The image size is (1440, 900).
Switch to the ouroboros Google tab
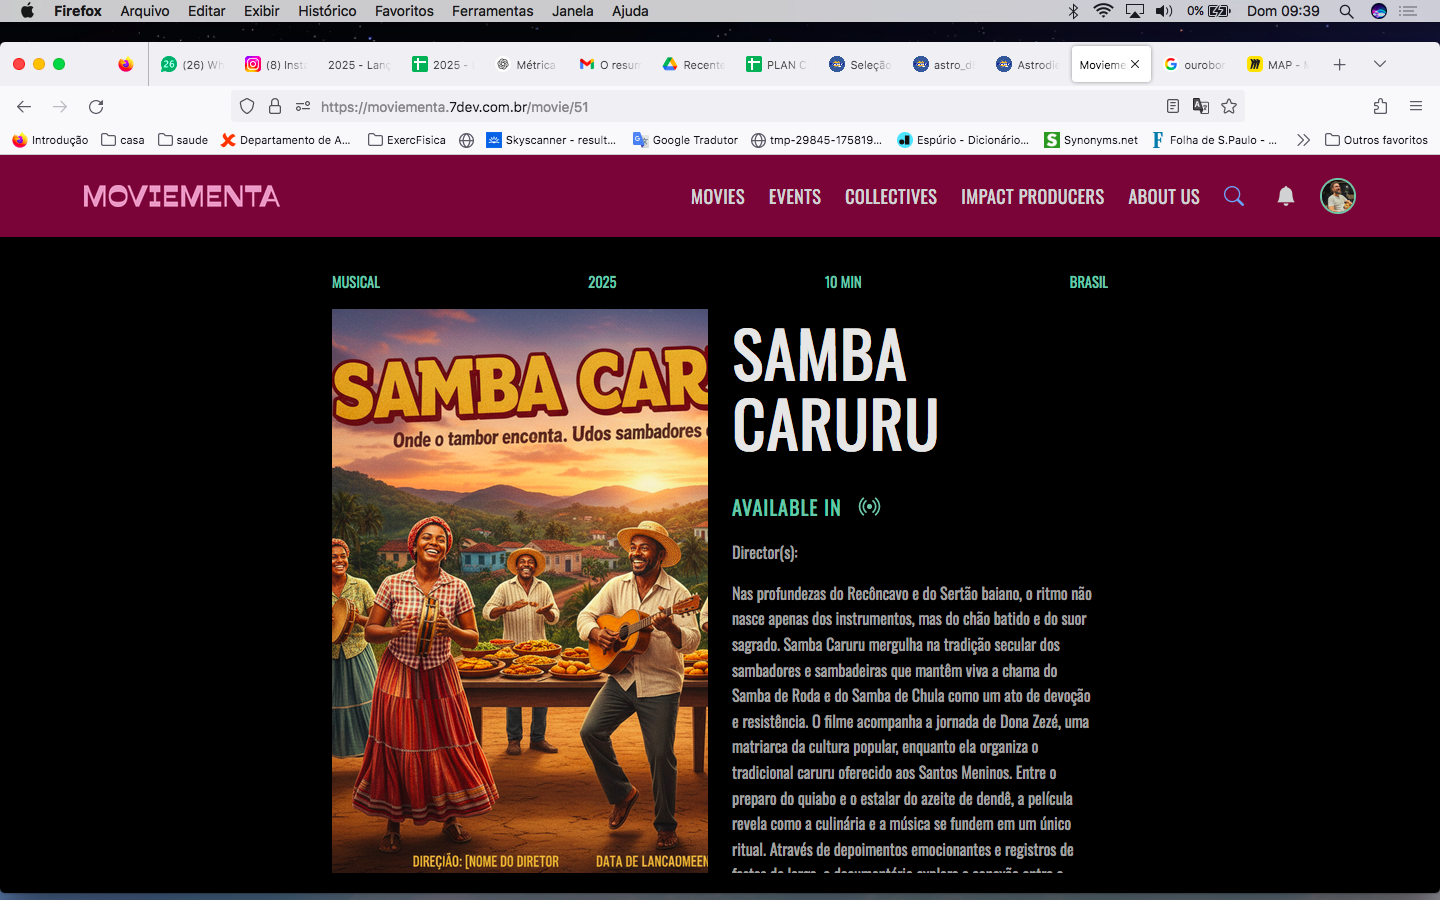pos(1194,64)
